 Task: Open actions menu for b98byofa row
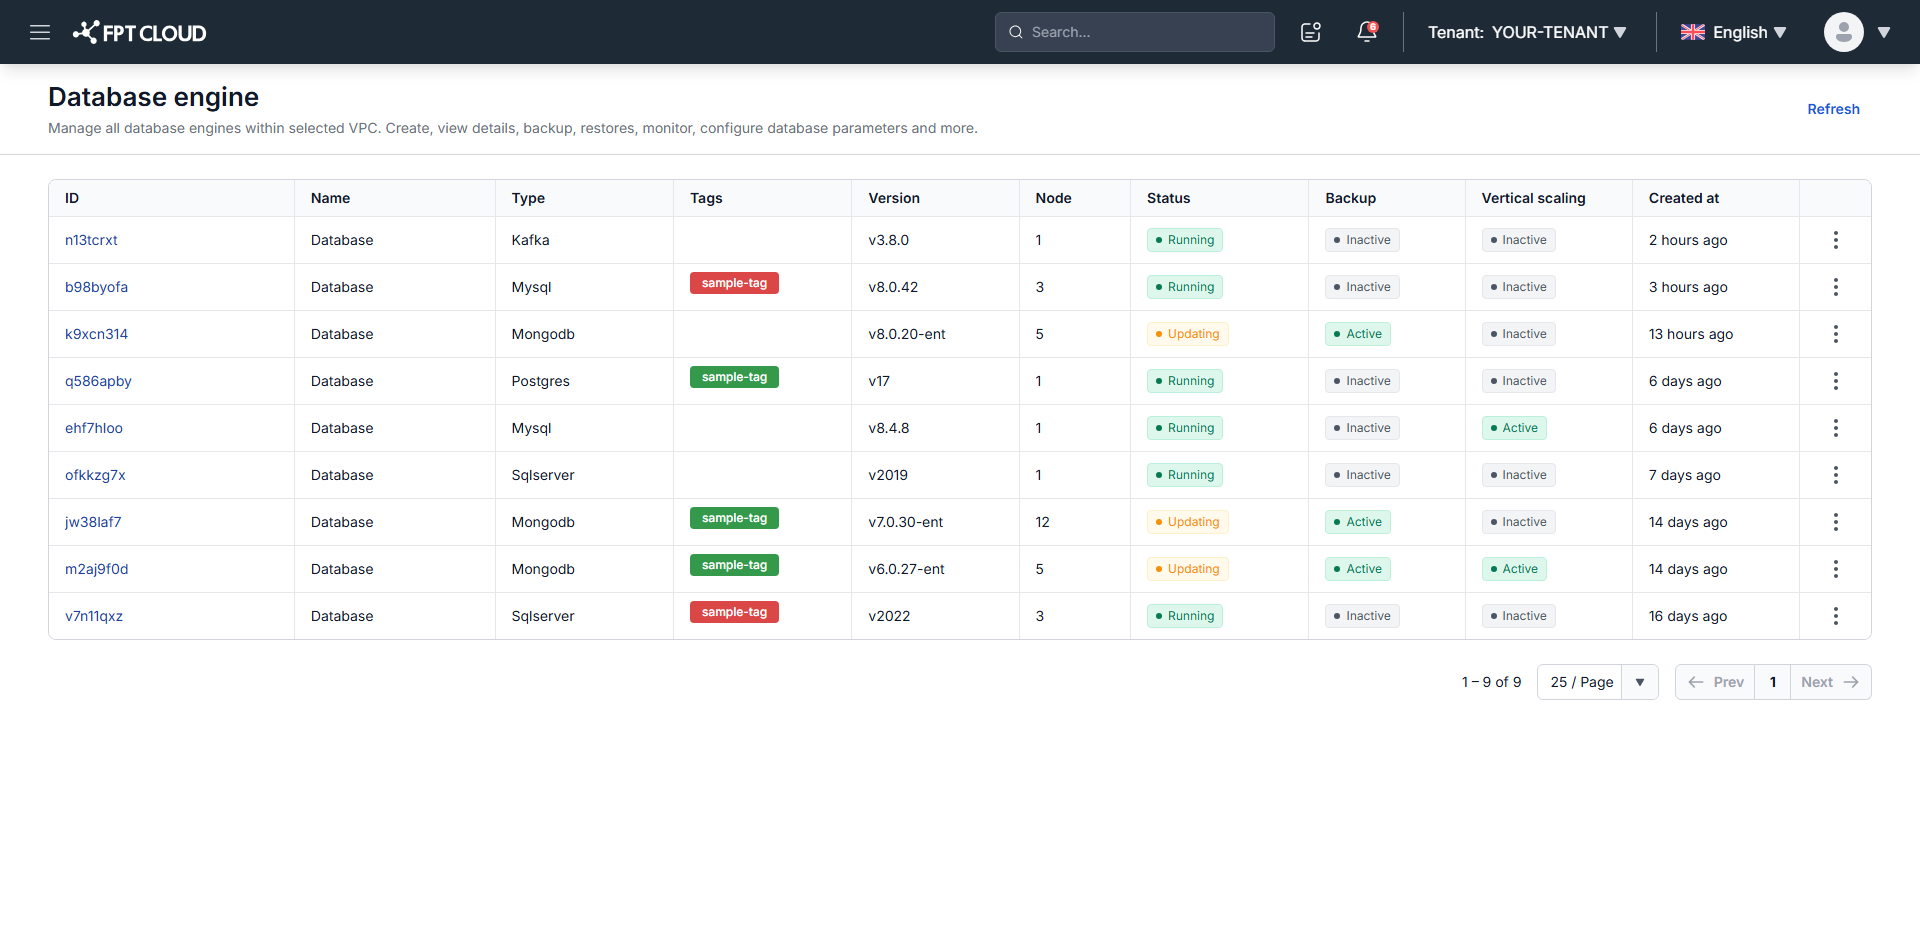click(x=1835, y=287)
